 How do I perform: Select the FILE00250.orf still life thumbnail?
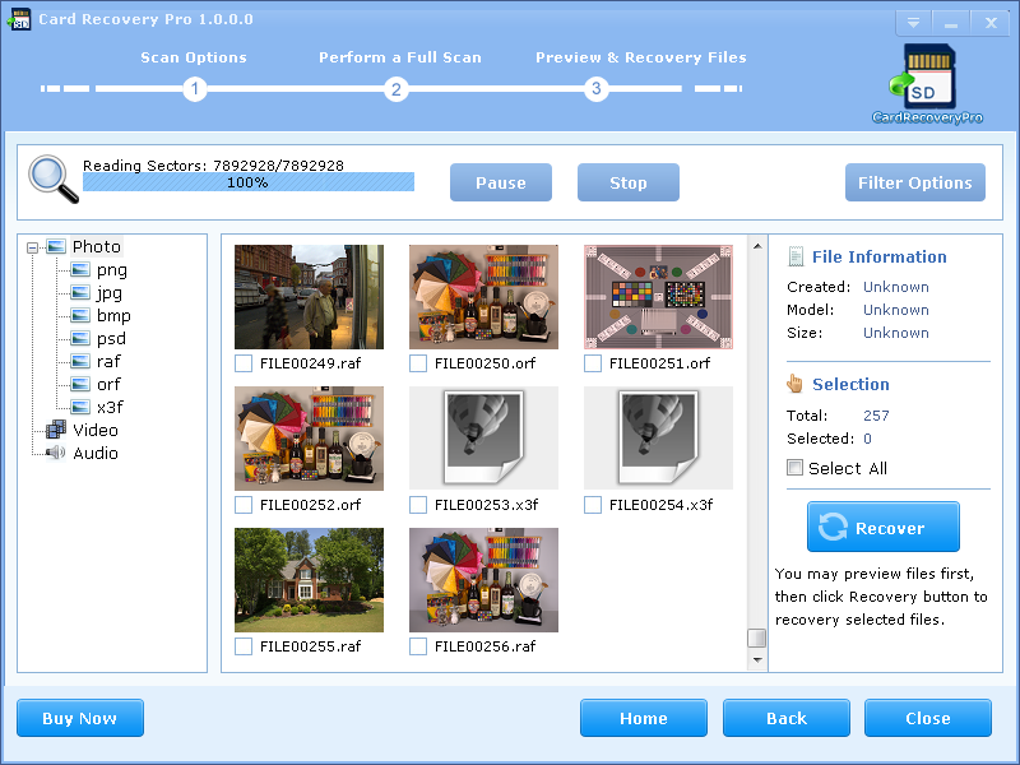pos(483,297)
